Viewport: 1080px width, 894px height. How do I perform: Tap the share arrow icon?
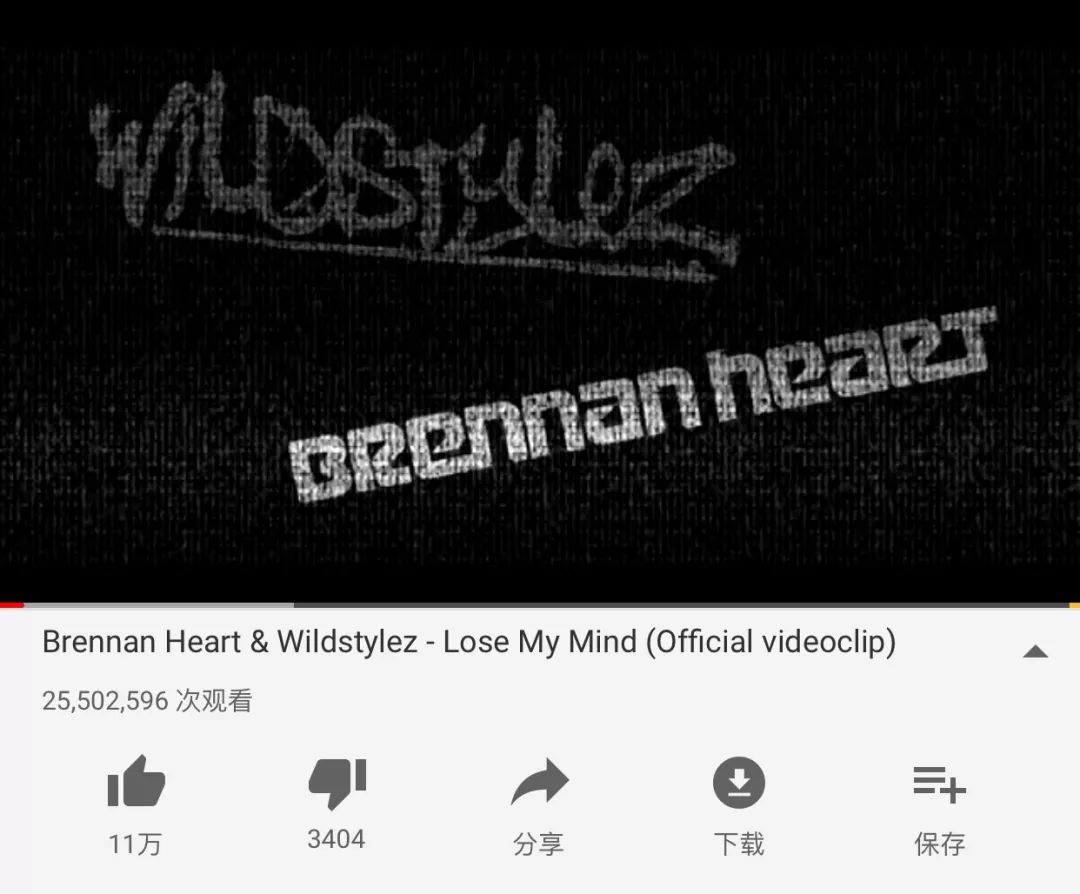coord(539,782)
